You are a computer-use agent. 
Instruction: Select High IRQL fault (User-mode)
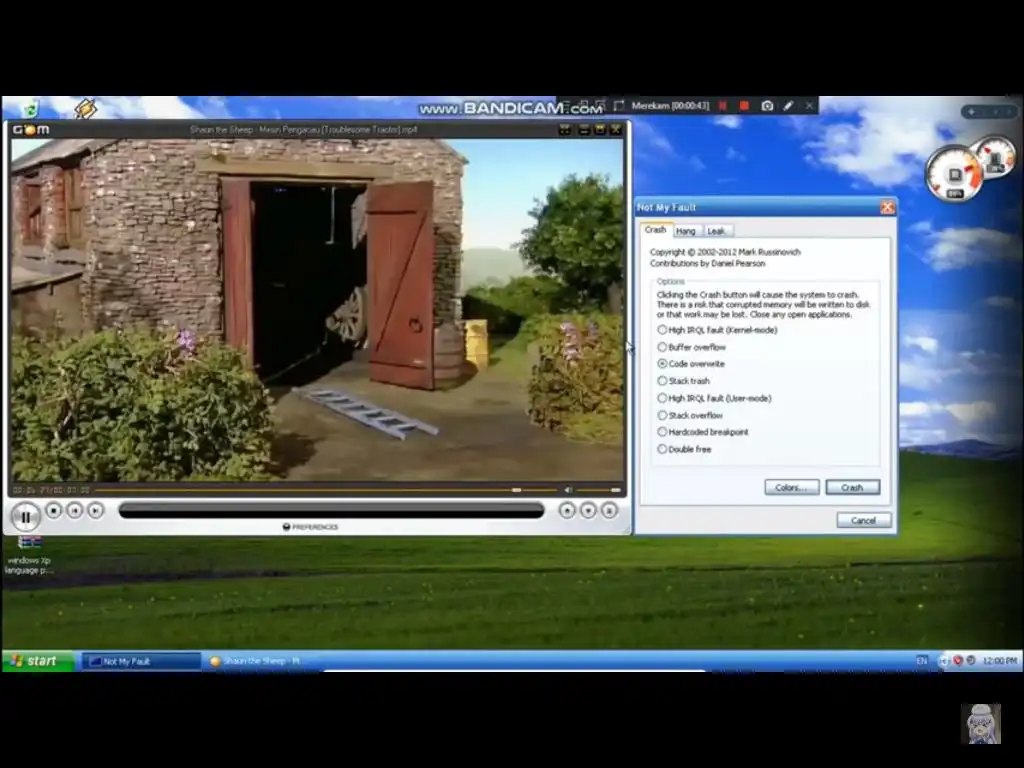click(x=714, y=398)
